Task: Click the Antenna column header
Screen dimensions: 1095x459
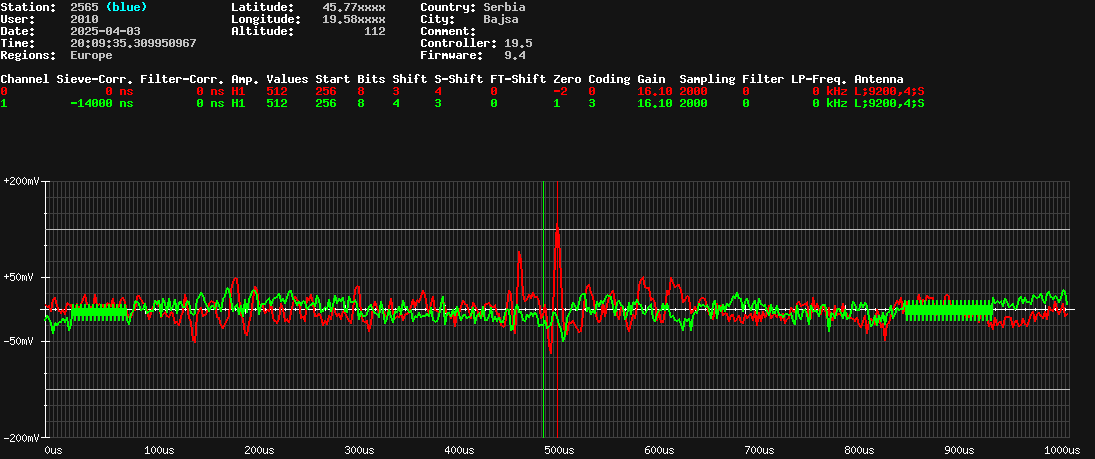Action: (878, 79)
